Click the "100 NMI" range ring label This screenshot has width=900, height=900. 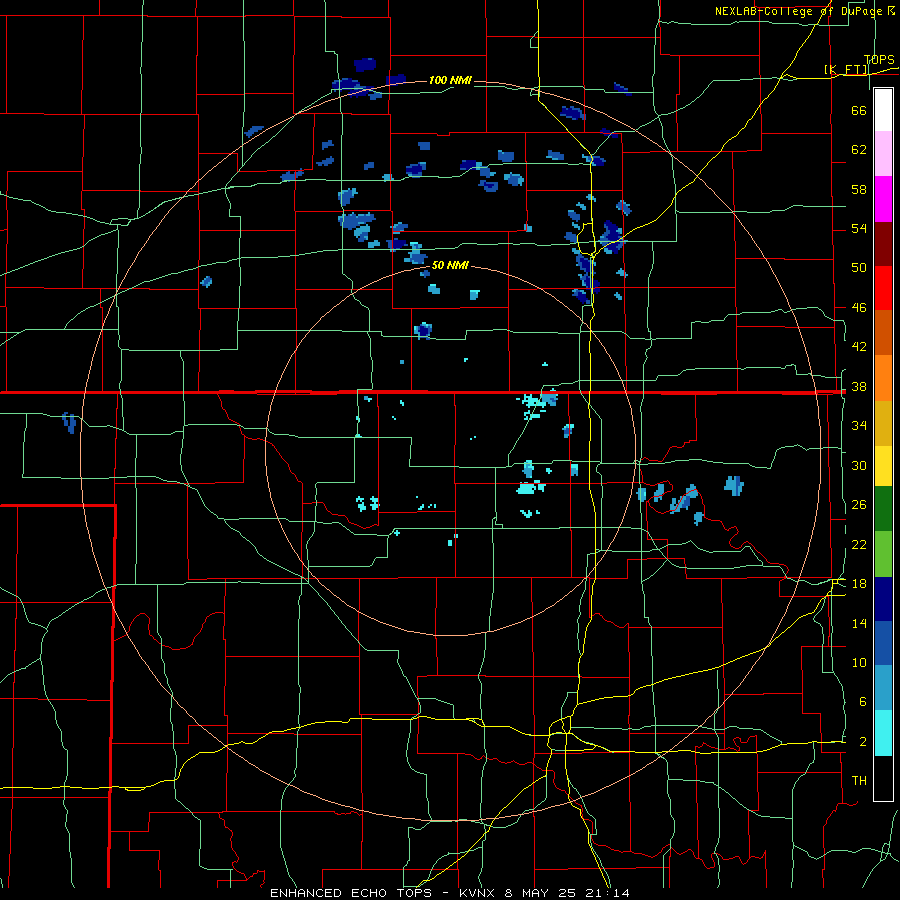[x=450, y=80]
